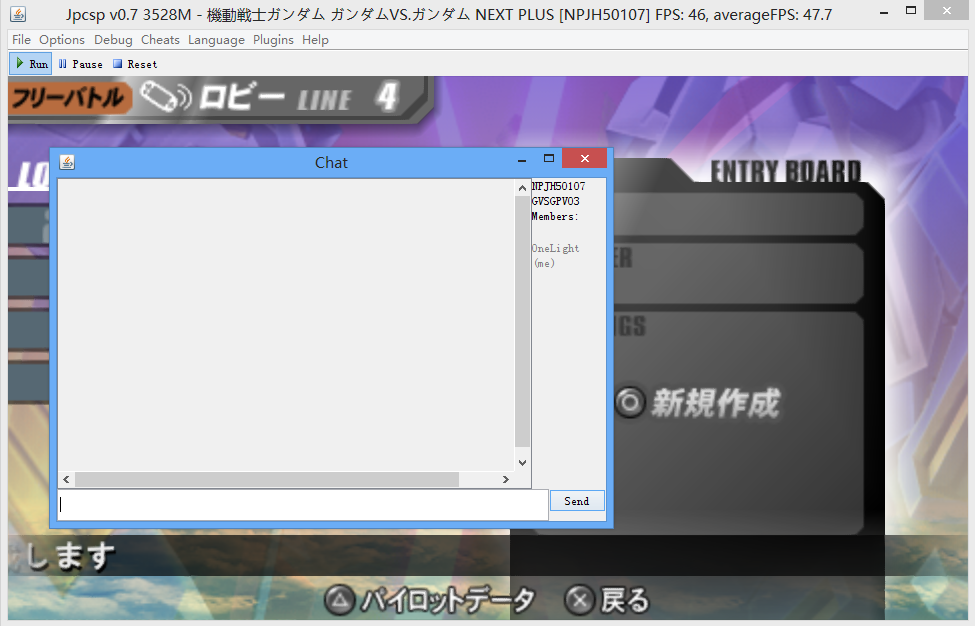The width and height of the screenshot is (975, 626).
Task: Maximize the Jpcsp main window
Action: [911, 11]
